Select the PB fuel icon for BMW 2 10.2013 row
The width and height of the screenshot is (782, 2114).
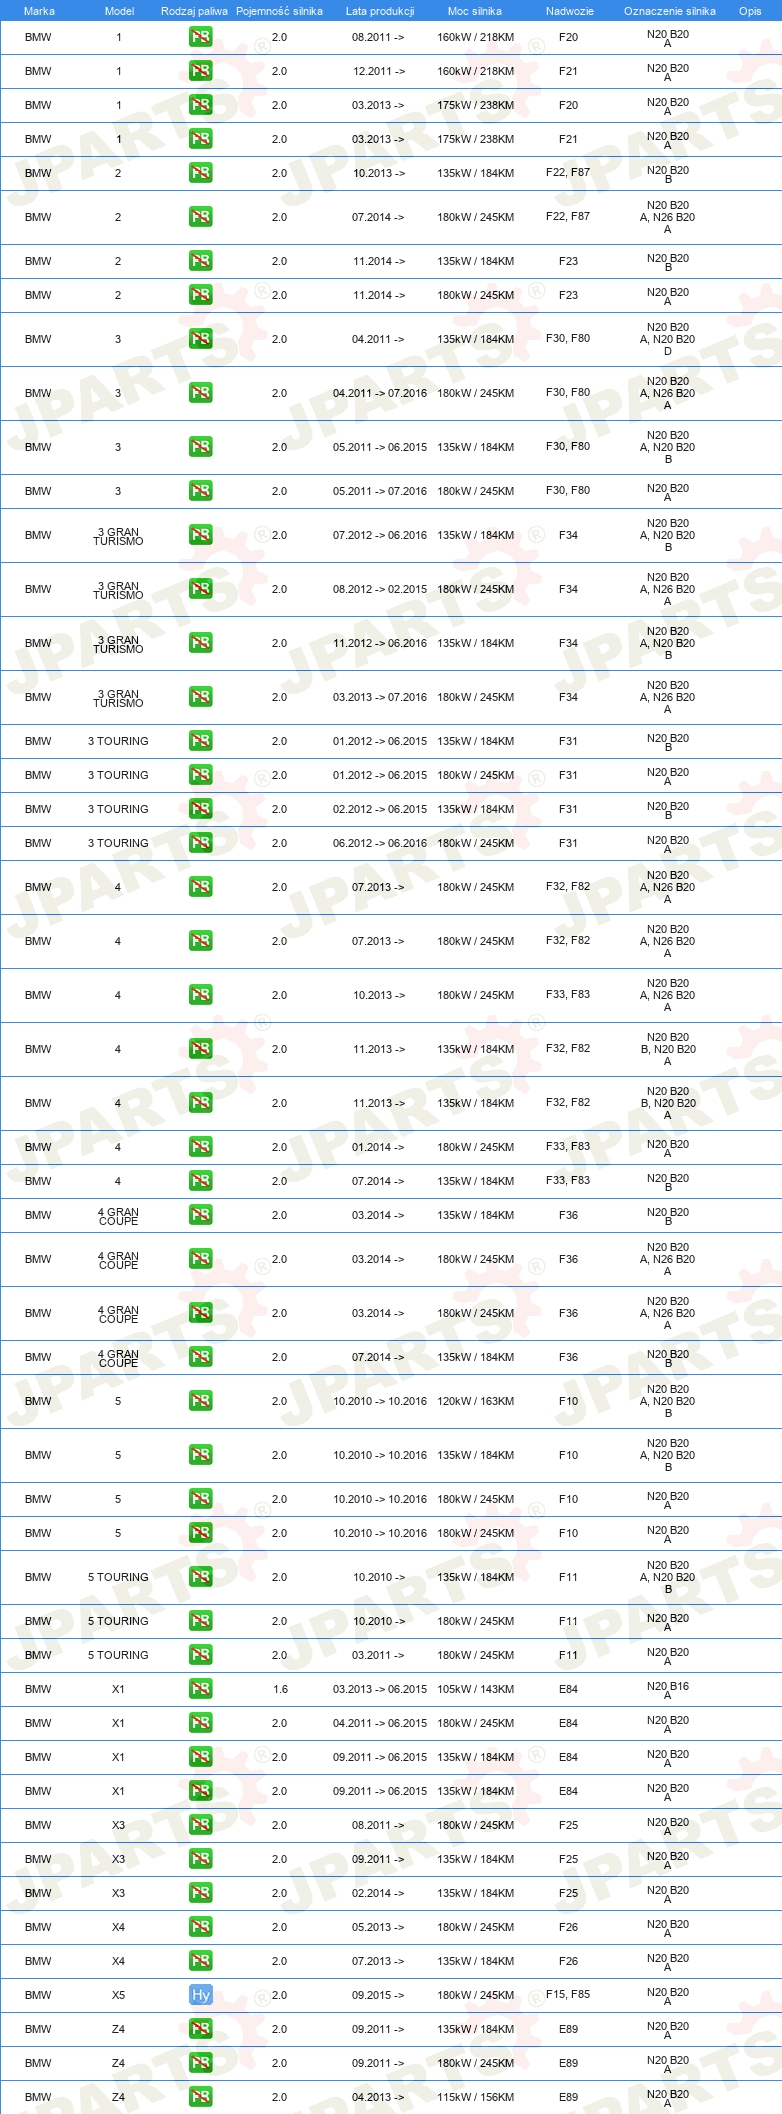200,173
